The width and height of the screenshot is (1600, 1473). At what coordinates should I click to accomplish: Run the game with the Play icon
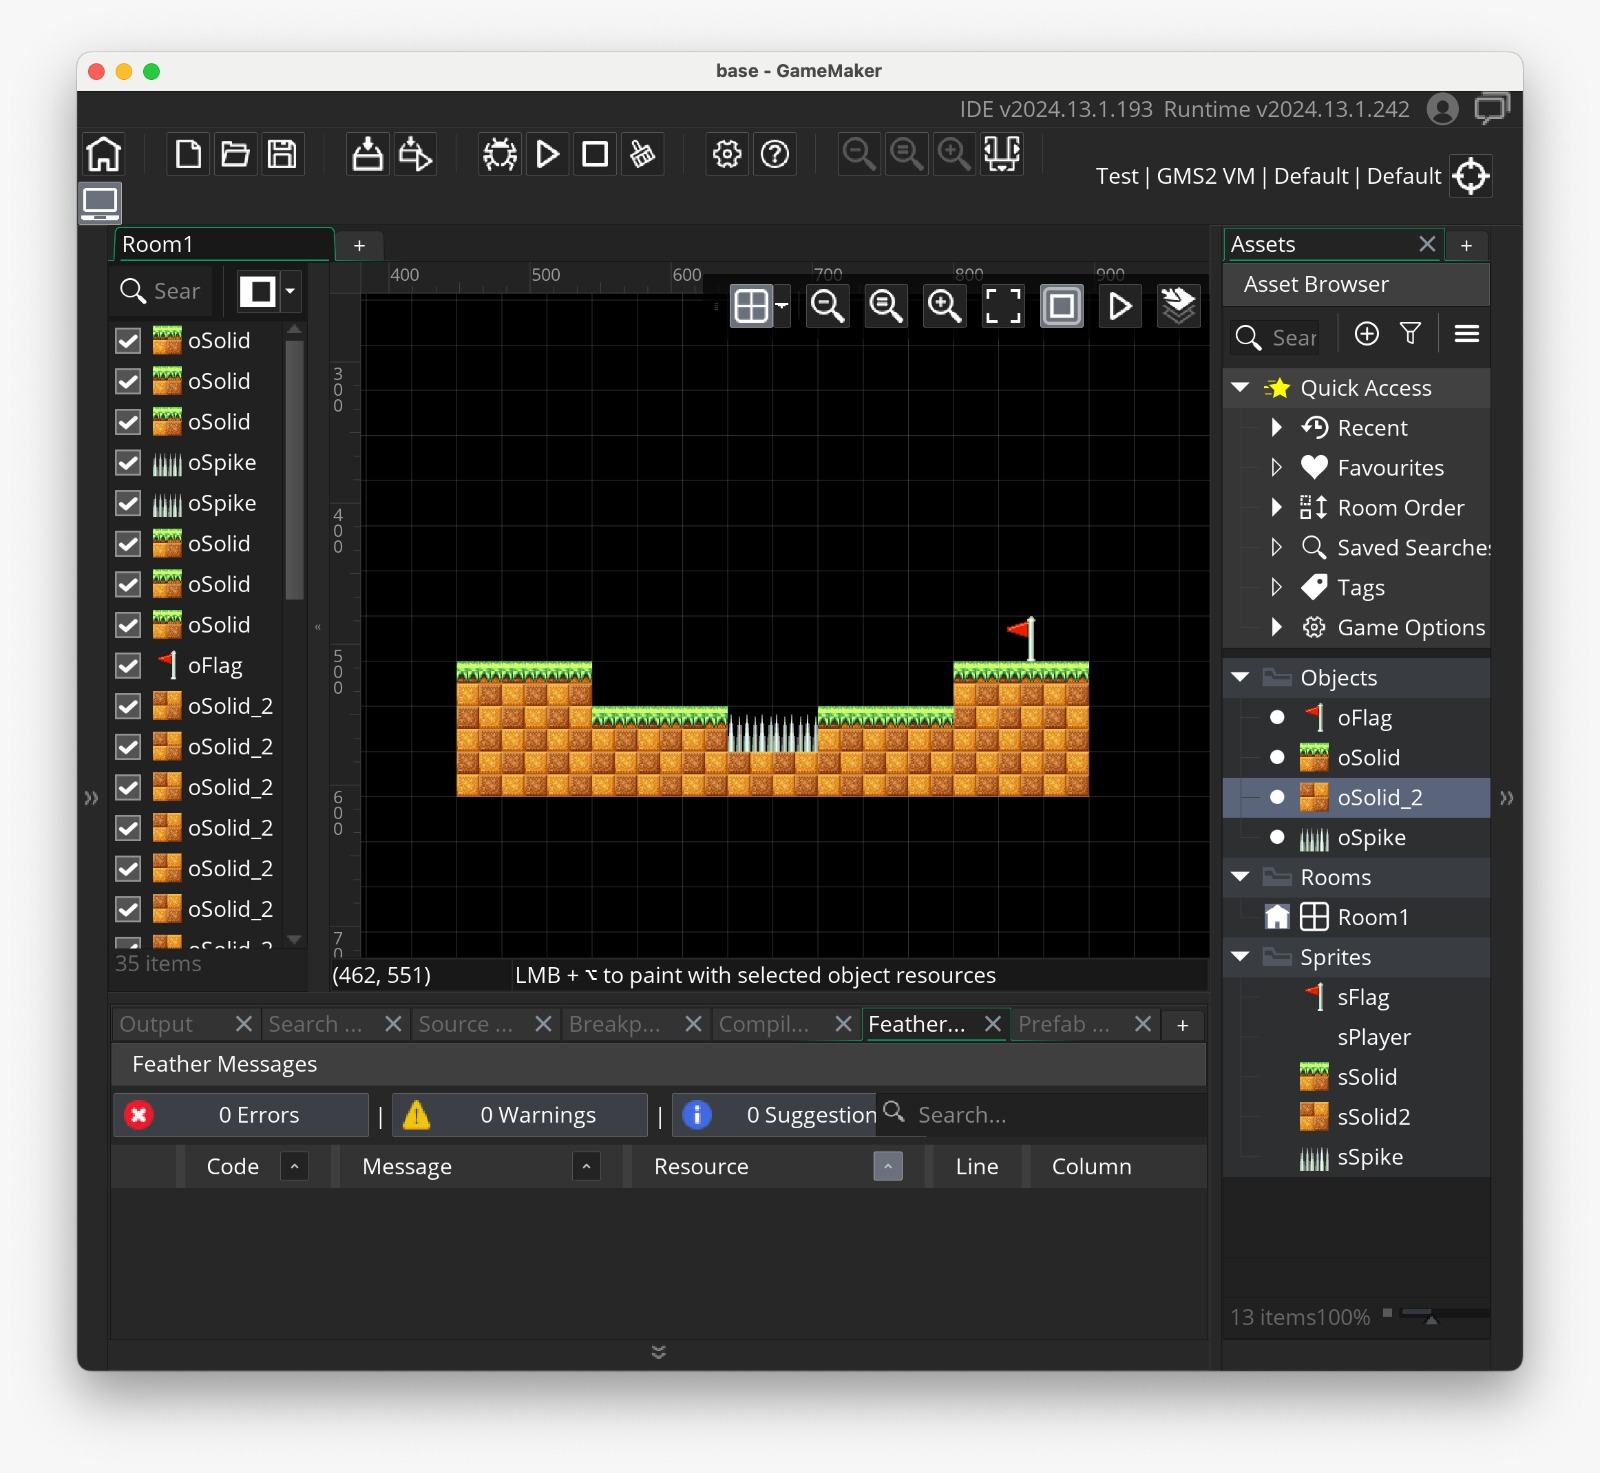tap(547, 154)
